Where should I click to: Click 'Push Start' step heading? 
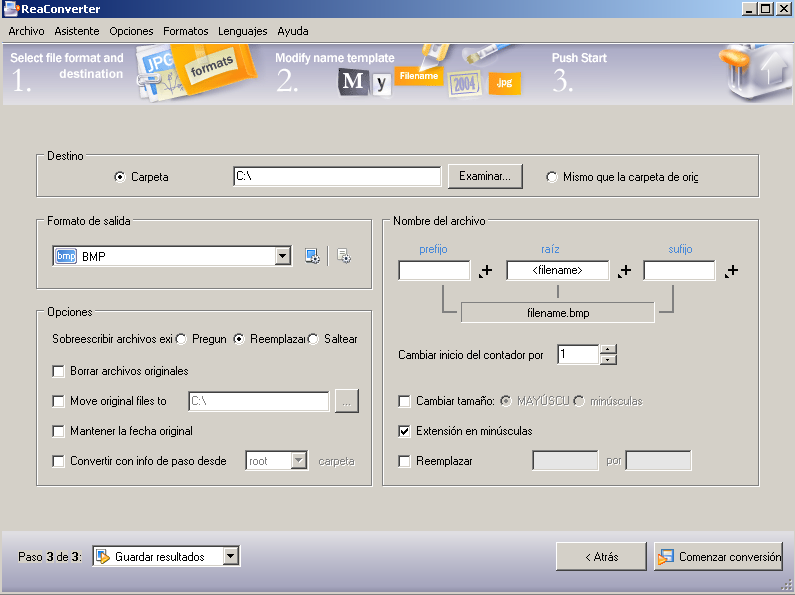tap(580, 58)
